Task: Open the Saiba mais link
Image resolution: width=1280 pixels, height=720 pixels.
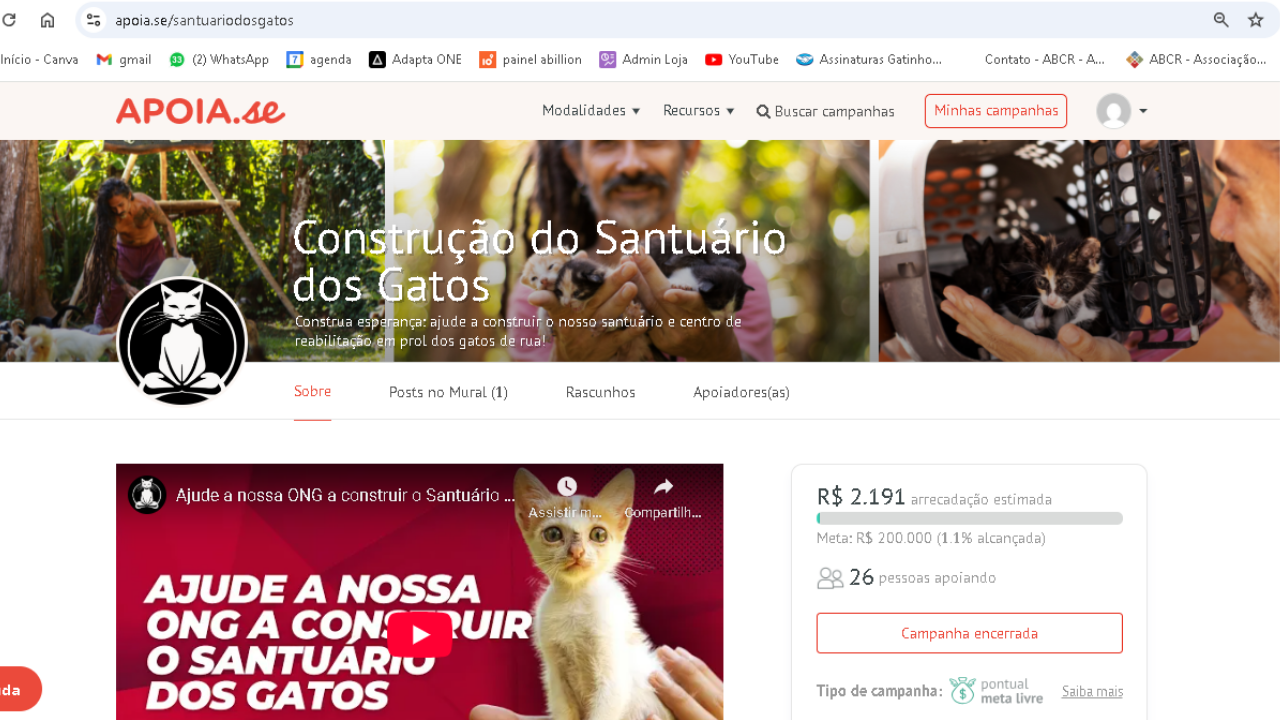Action: 1092,691
